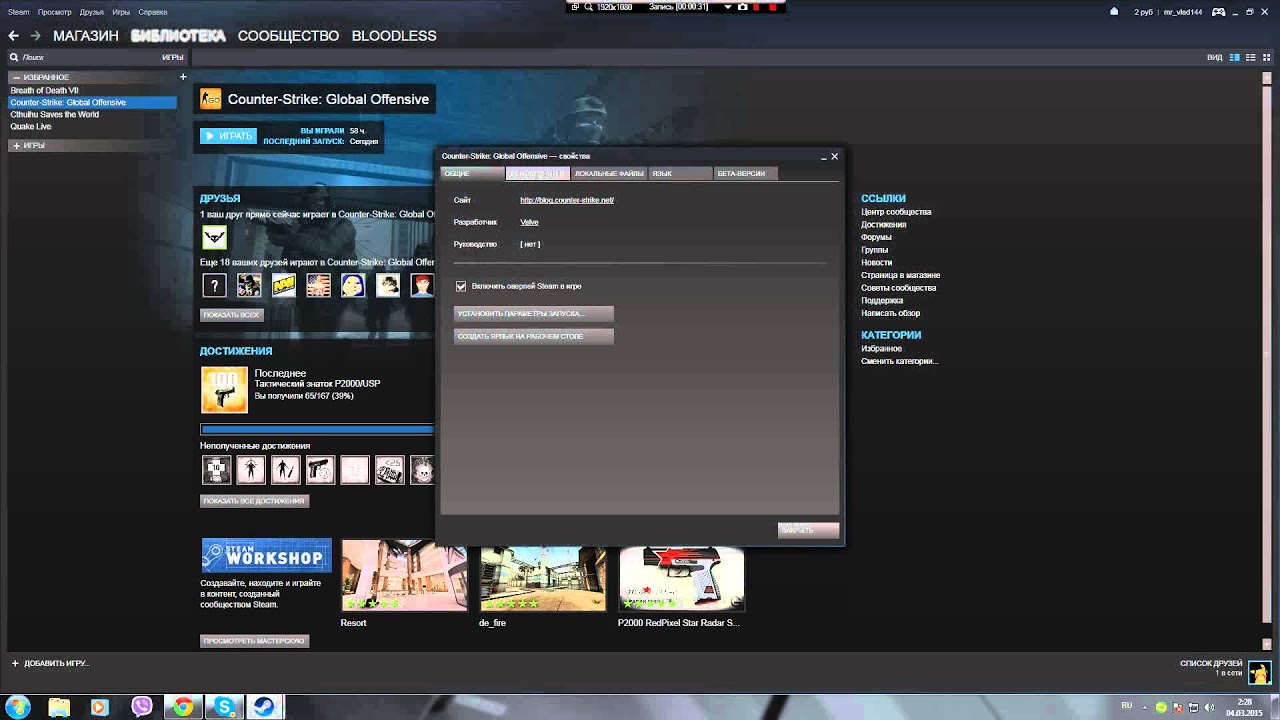This screenshot has height=720, width=1280.
Task: Click УСТАНОВИТЬ ПАРАМЕТРЫ ЗАПУСКА button
Action: [534, 314]
